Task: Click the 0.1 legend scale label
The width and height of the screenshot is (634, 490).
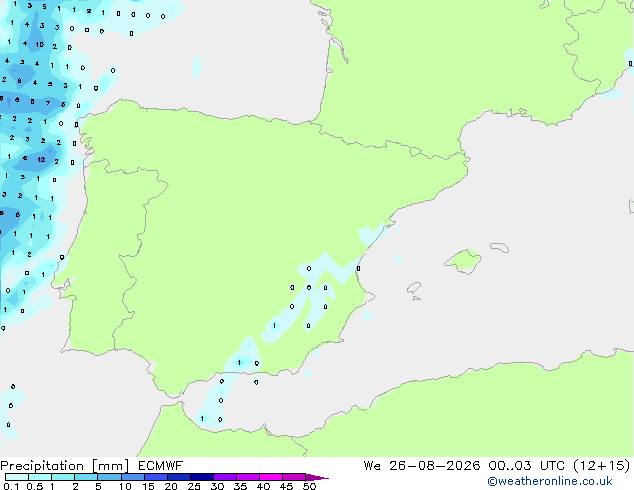Action: (11, 486)
